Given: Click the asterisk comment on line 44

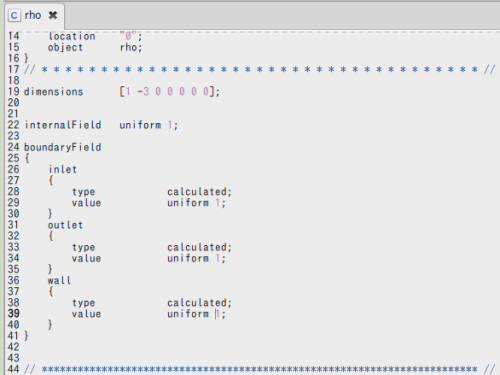Looking at the screenshot, I should click(x=259, y=369).
